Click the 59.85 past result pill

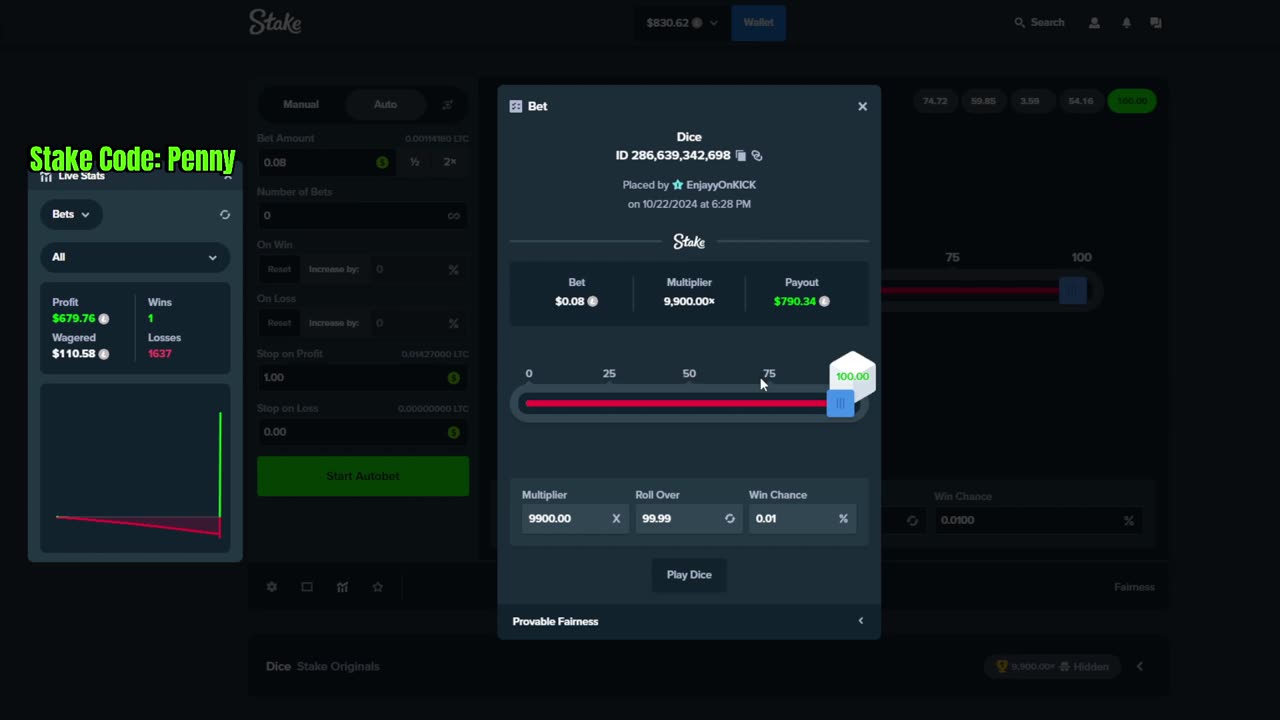point(983,101)
